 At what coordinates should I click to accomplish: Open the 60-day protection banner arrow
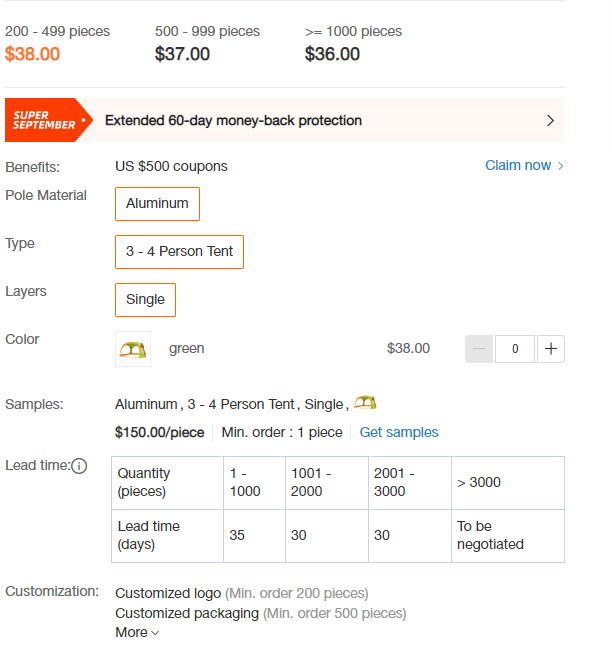click(550, 121)
